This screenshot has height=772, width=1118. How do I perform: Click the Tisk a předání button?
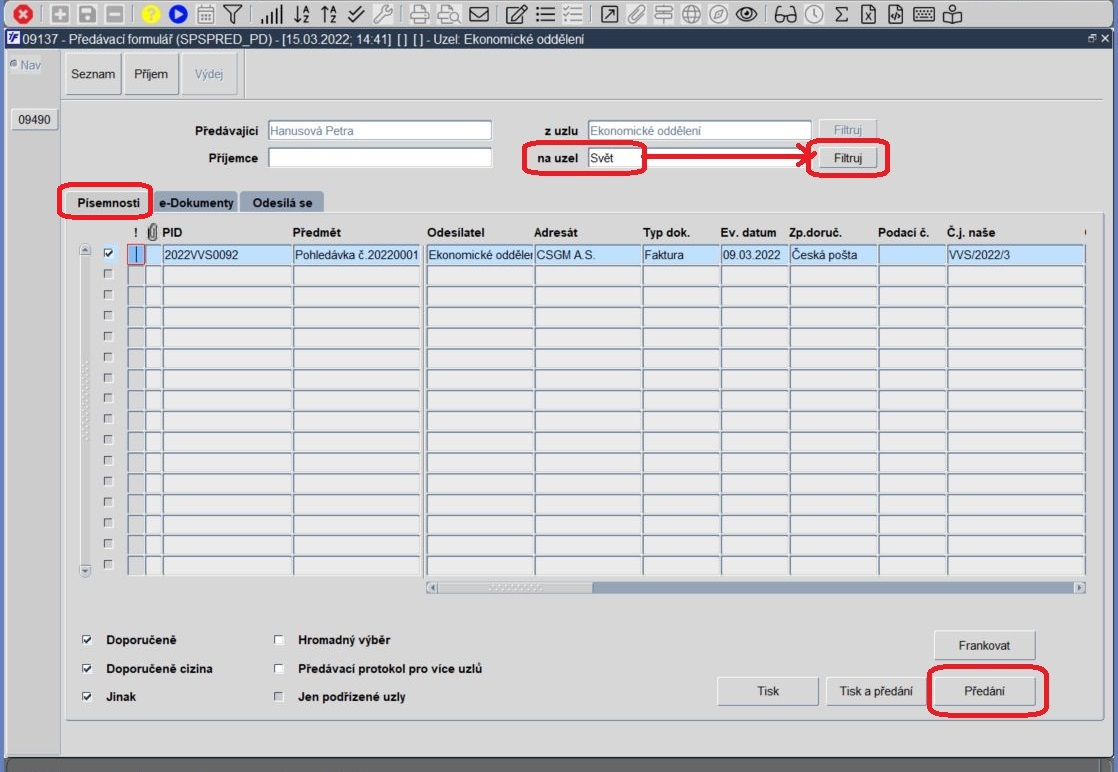(x=876, y=691)
